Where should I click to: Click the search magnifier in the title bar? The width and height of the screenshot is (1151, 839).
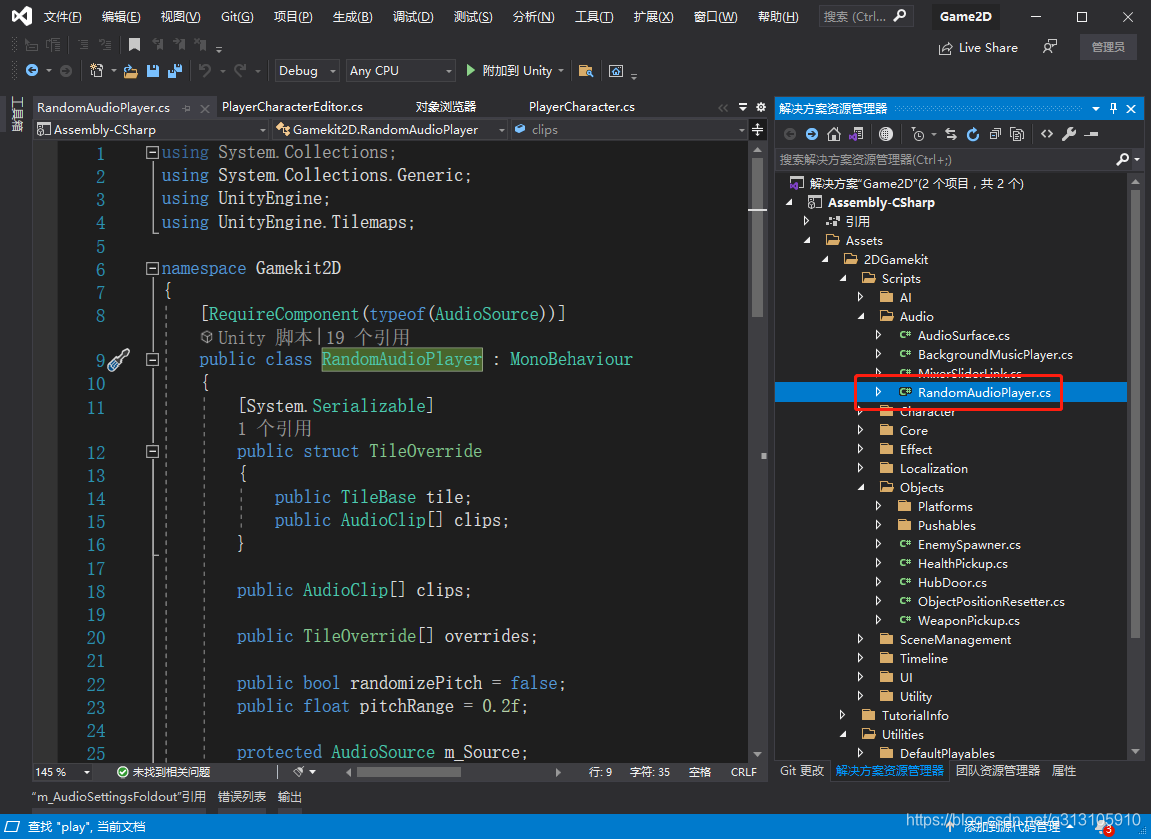900,16
